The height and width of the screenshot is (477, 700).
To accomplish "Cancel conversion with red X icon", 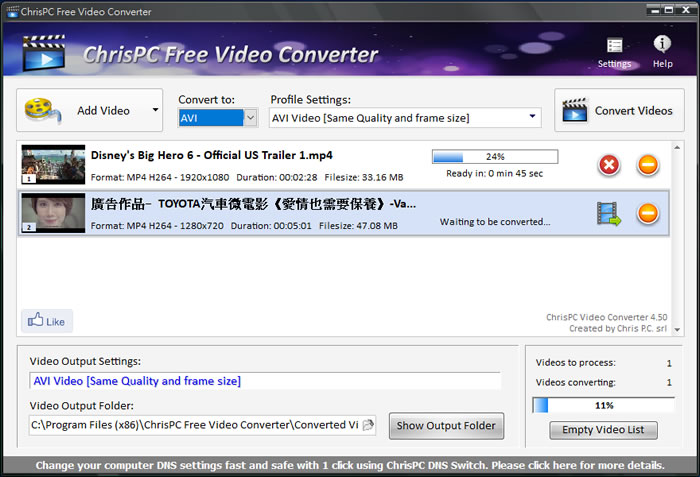I will [x=609, y=165].
